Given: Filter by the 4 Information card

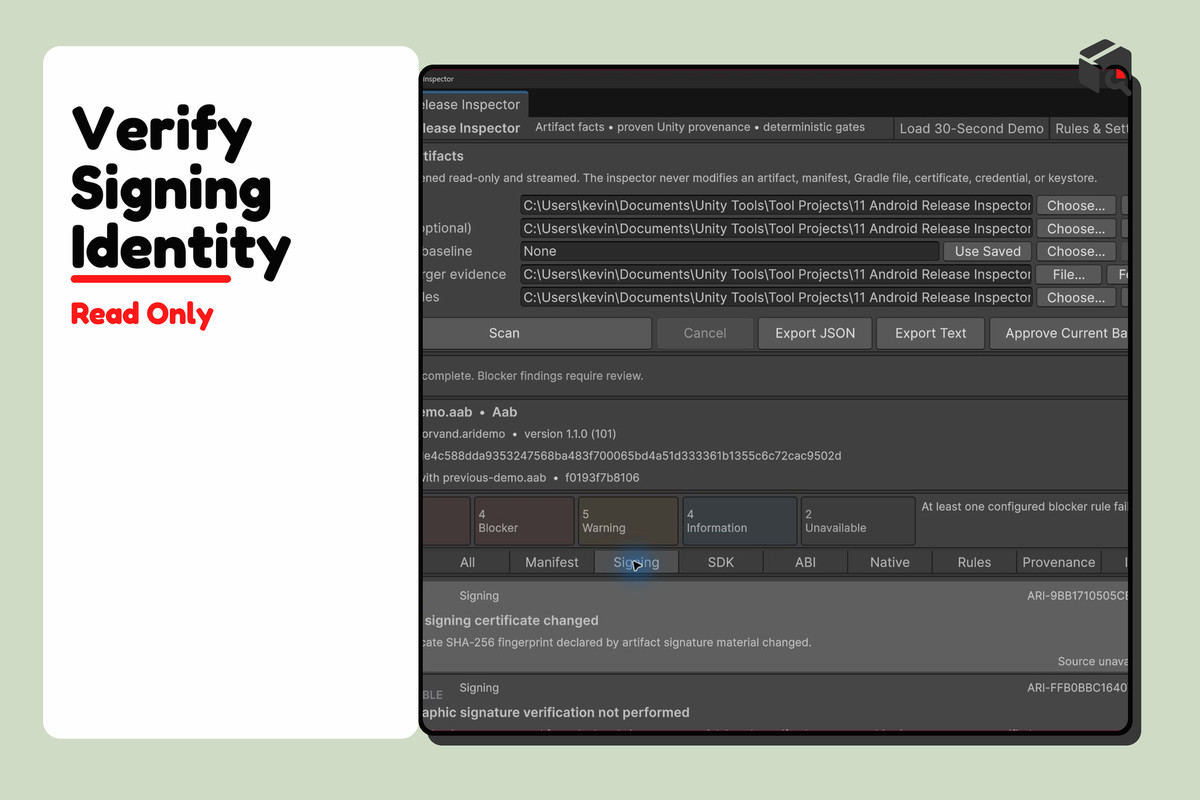Looking at the screenshot, I should click(x=740, y=521).
